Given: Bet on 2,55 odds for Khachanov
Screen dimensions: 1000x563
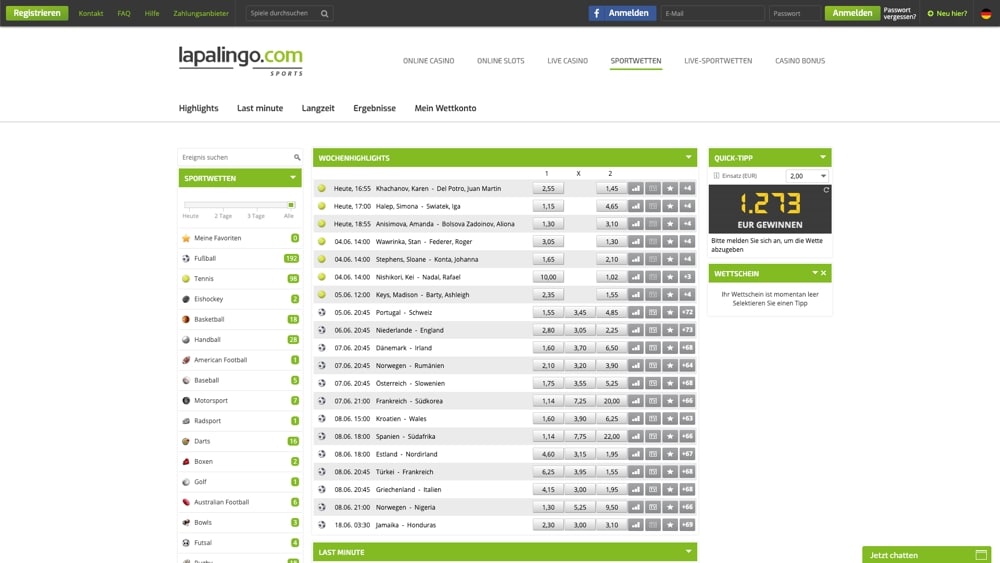Looking at the screenshot, I should click(548, 188).
